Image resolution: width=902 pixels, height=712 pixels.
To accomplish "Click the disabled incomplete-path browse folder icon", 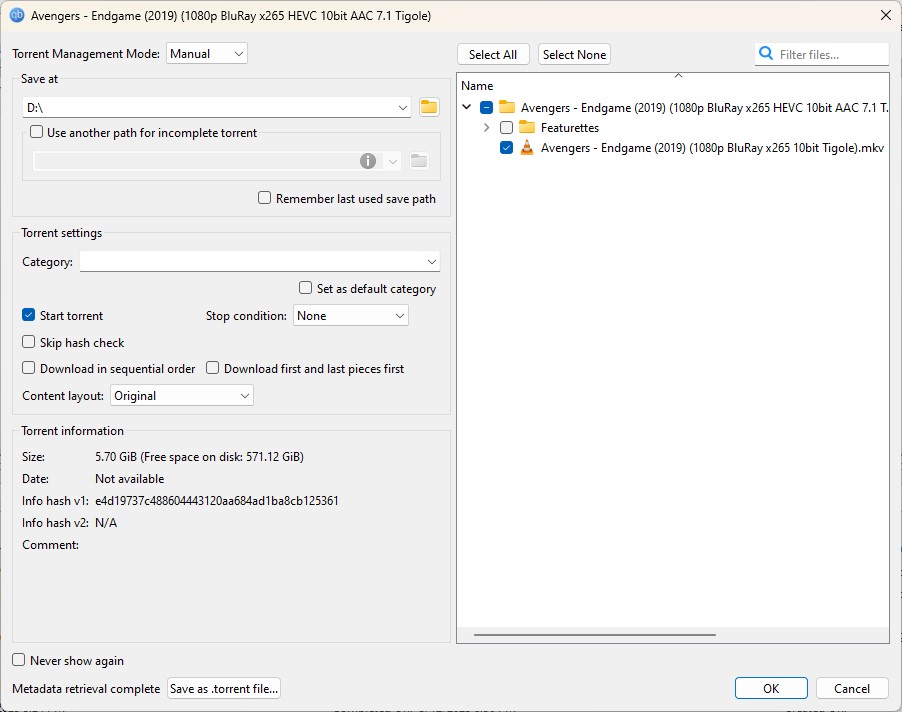I will point(419,161).
